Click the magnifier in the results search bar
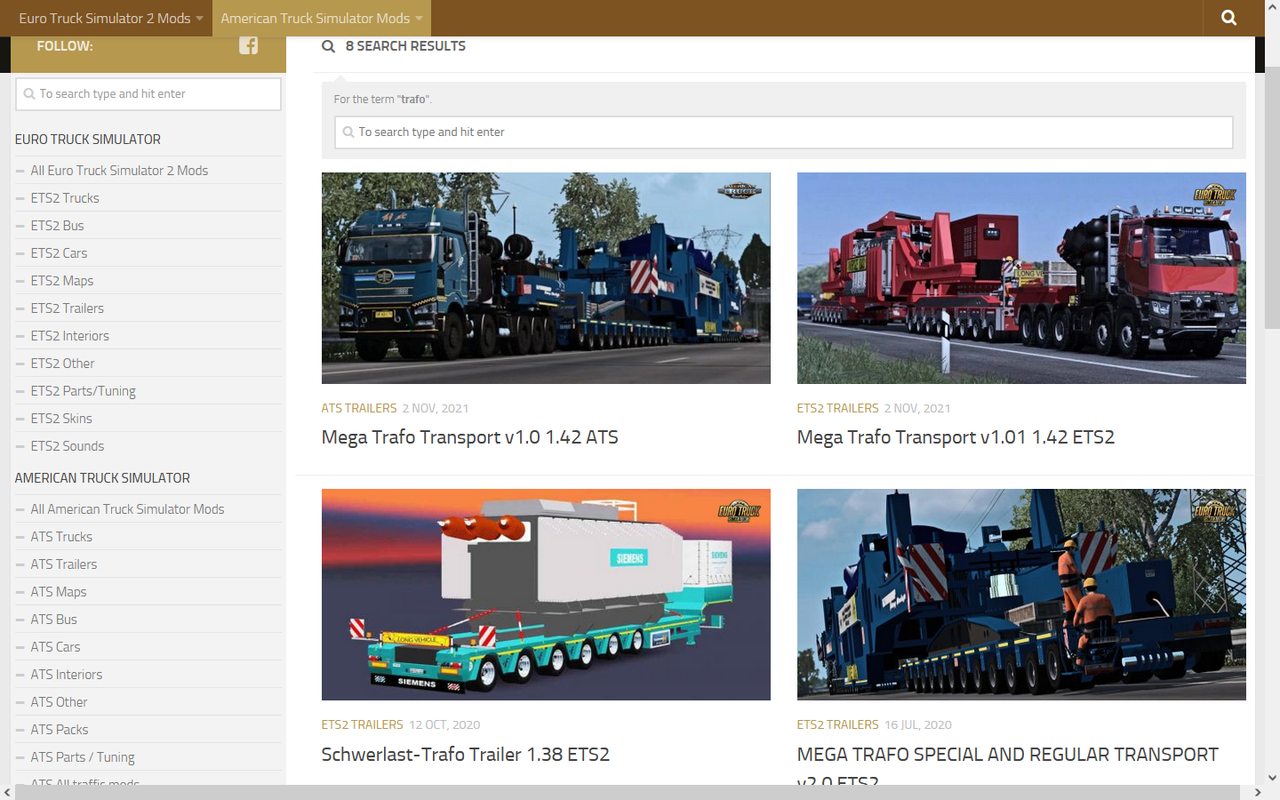This screenshot has height=800, width=1280. 348,131
